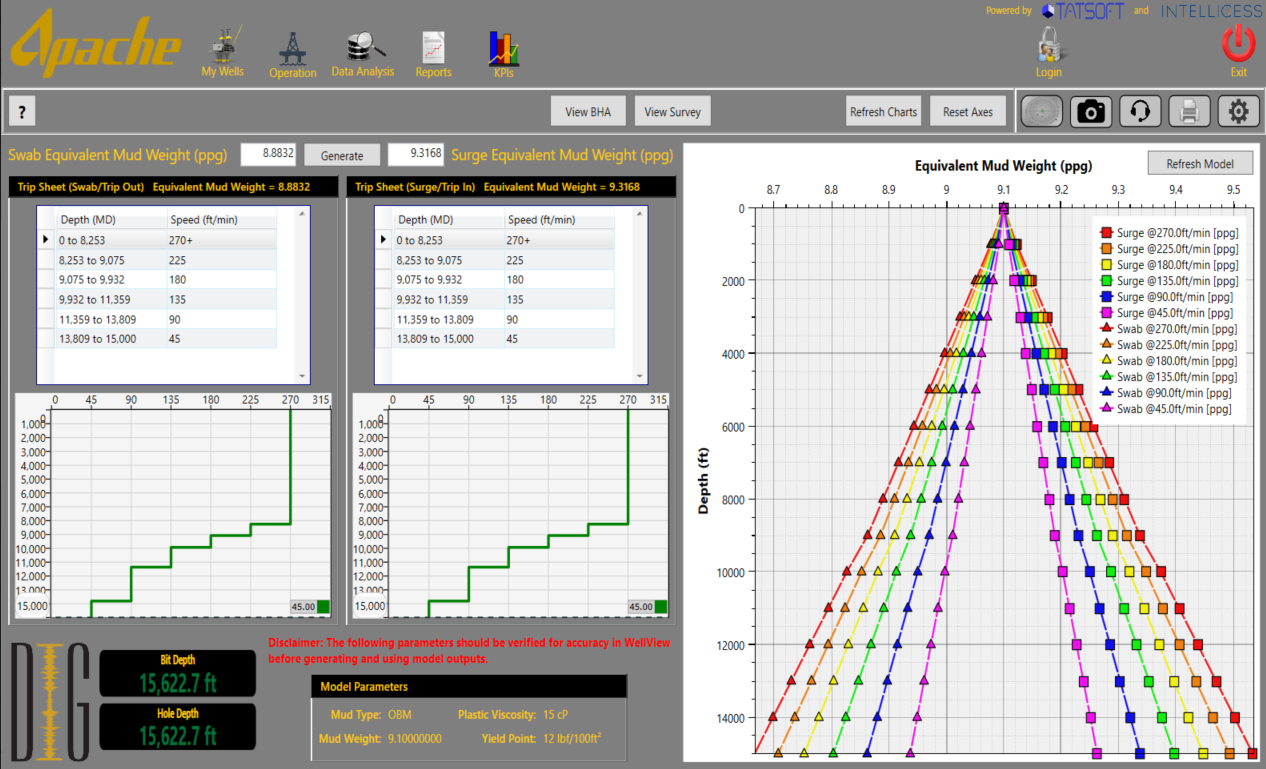
Task: Take a screenshot with the camera icon
Action: (x=1091, y=111)
